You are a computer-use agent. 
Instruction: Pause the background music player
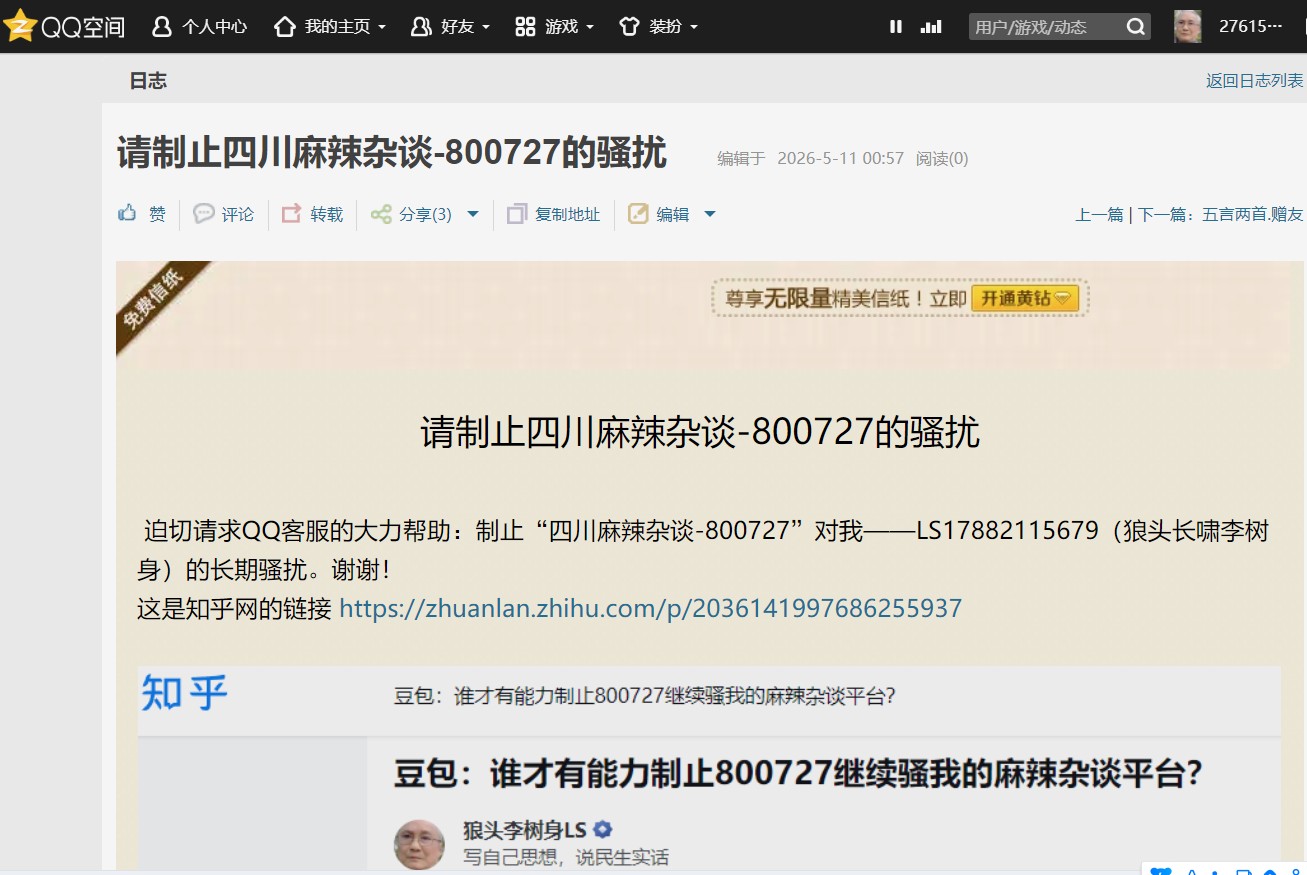[895, 27]
